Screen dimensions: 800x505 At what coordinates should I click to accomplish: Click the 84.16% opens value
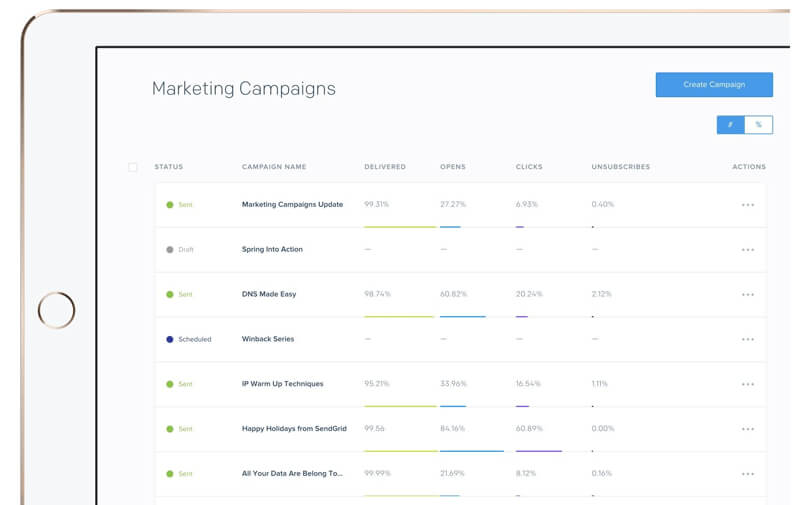coord(453,428)
